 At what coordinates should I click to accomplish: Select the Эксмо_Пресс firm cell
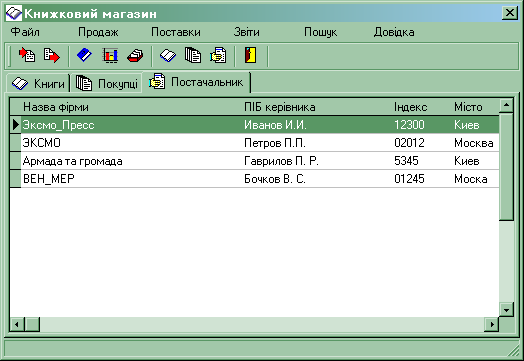(x=132, y=125)
